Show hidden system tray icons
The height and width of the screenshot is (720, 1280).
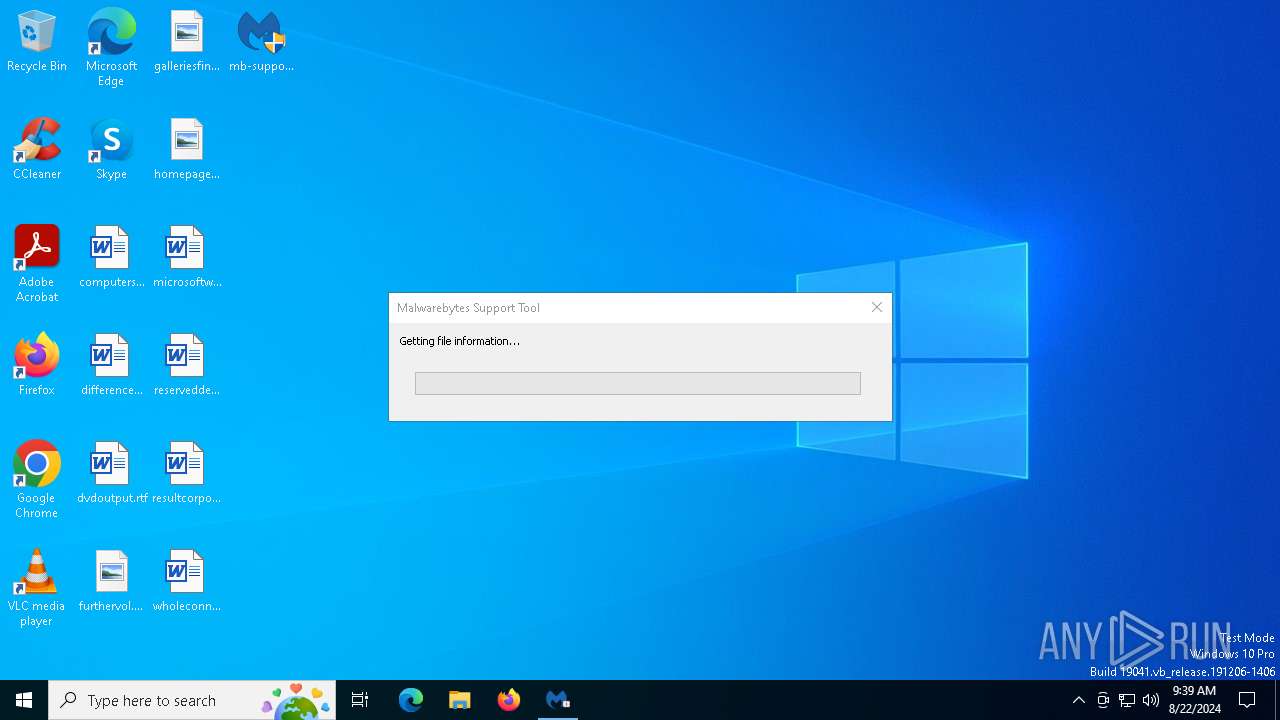coord(1078,700)
